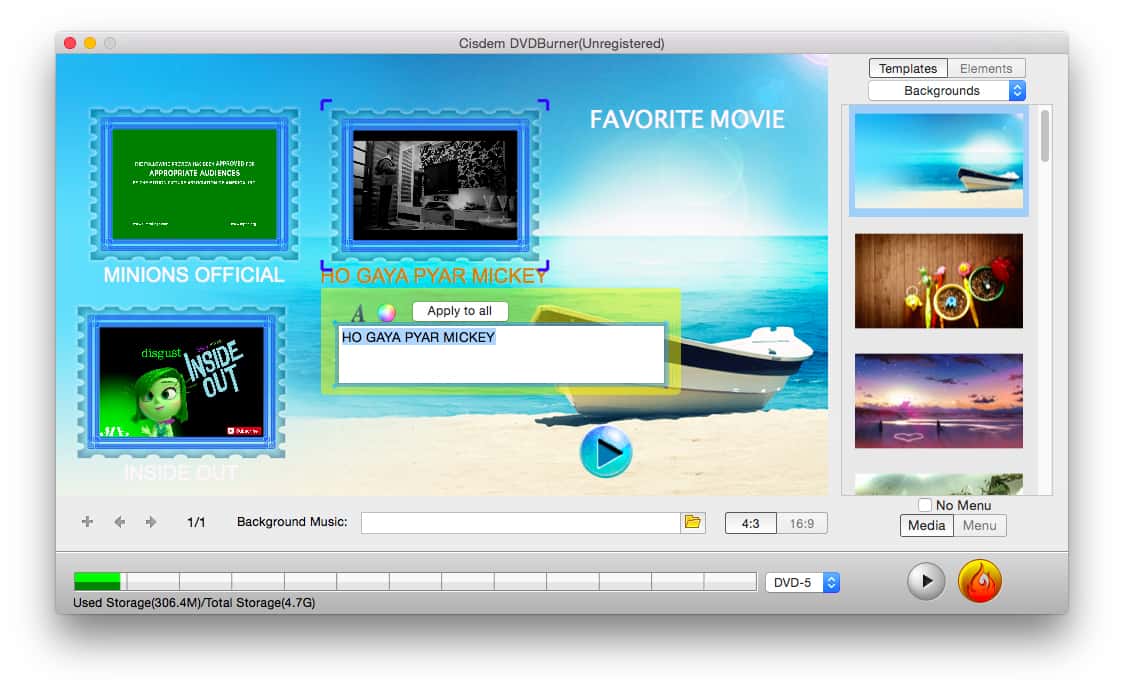Select the 16:9 aspect ratio
This screenshot has width=1124, height=694.
(x=801, y=523)
